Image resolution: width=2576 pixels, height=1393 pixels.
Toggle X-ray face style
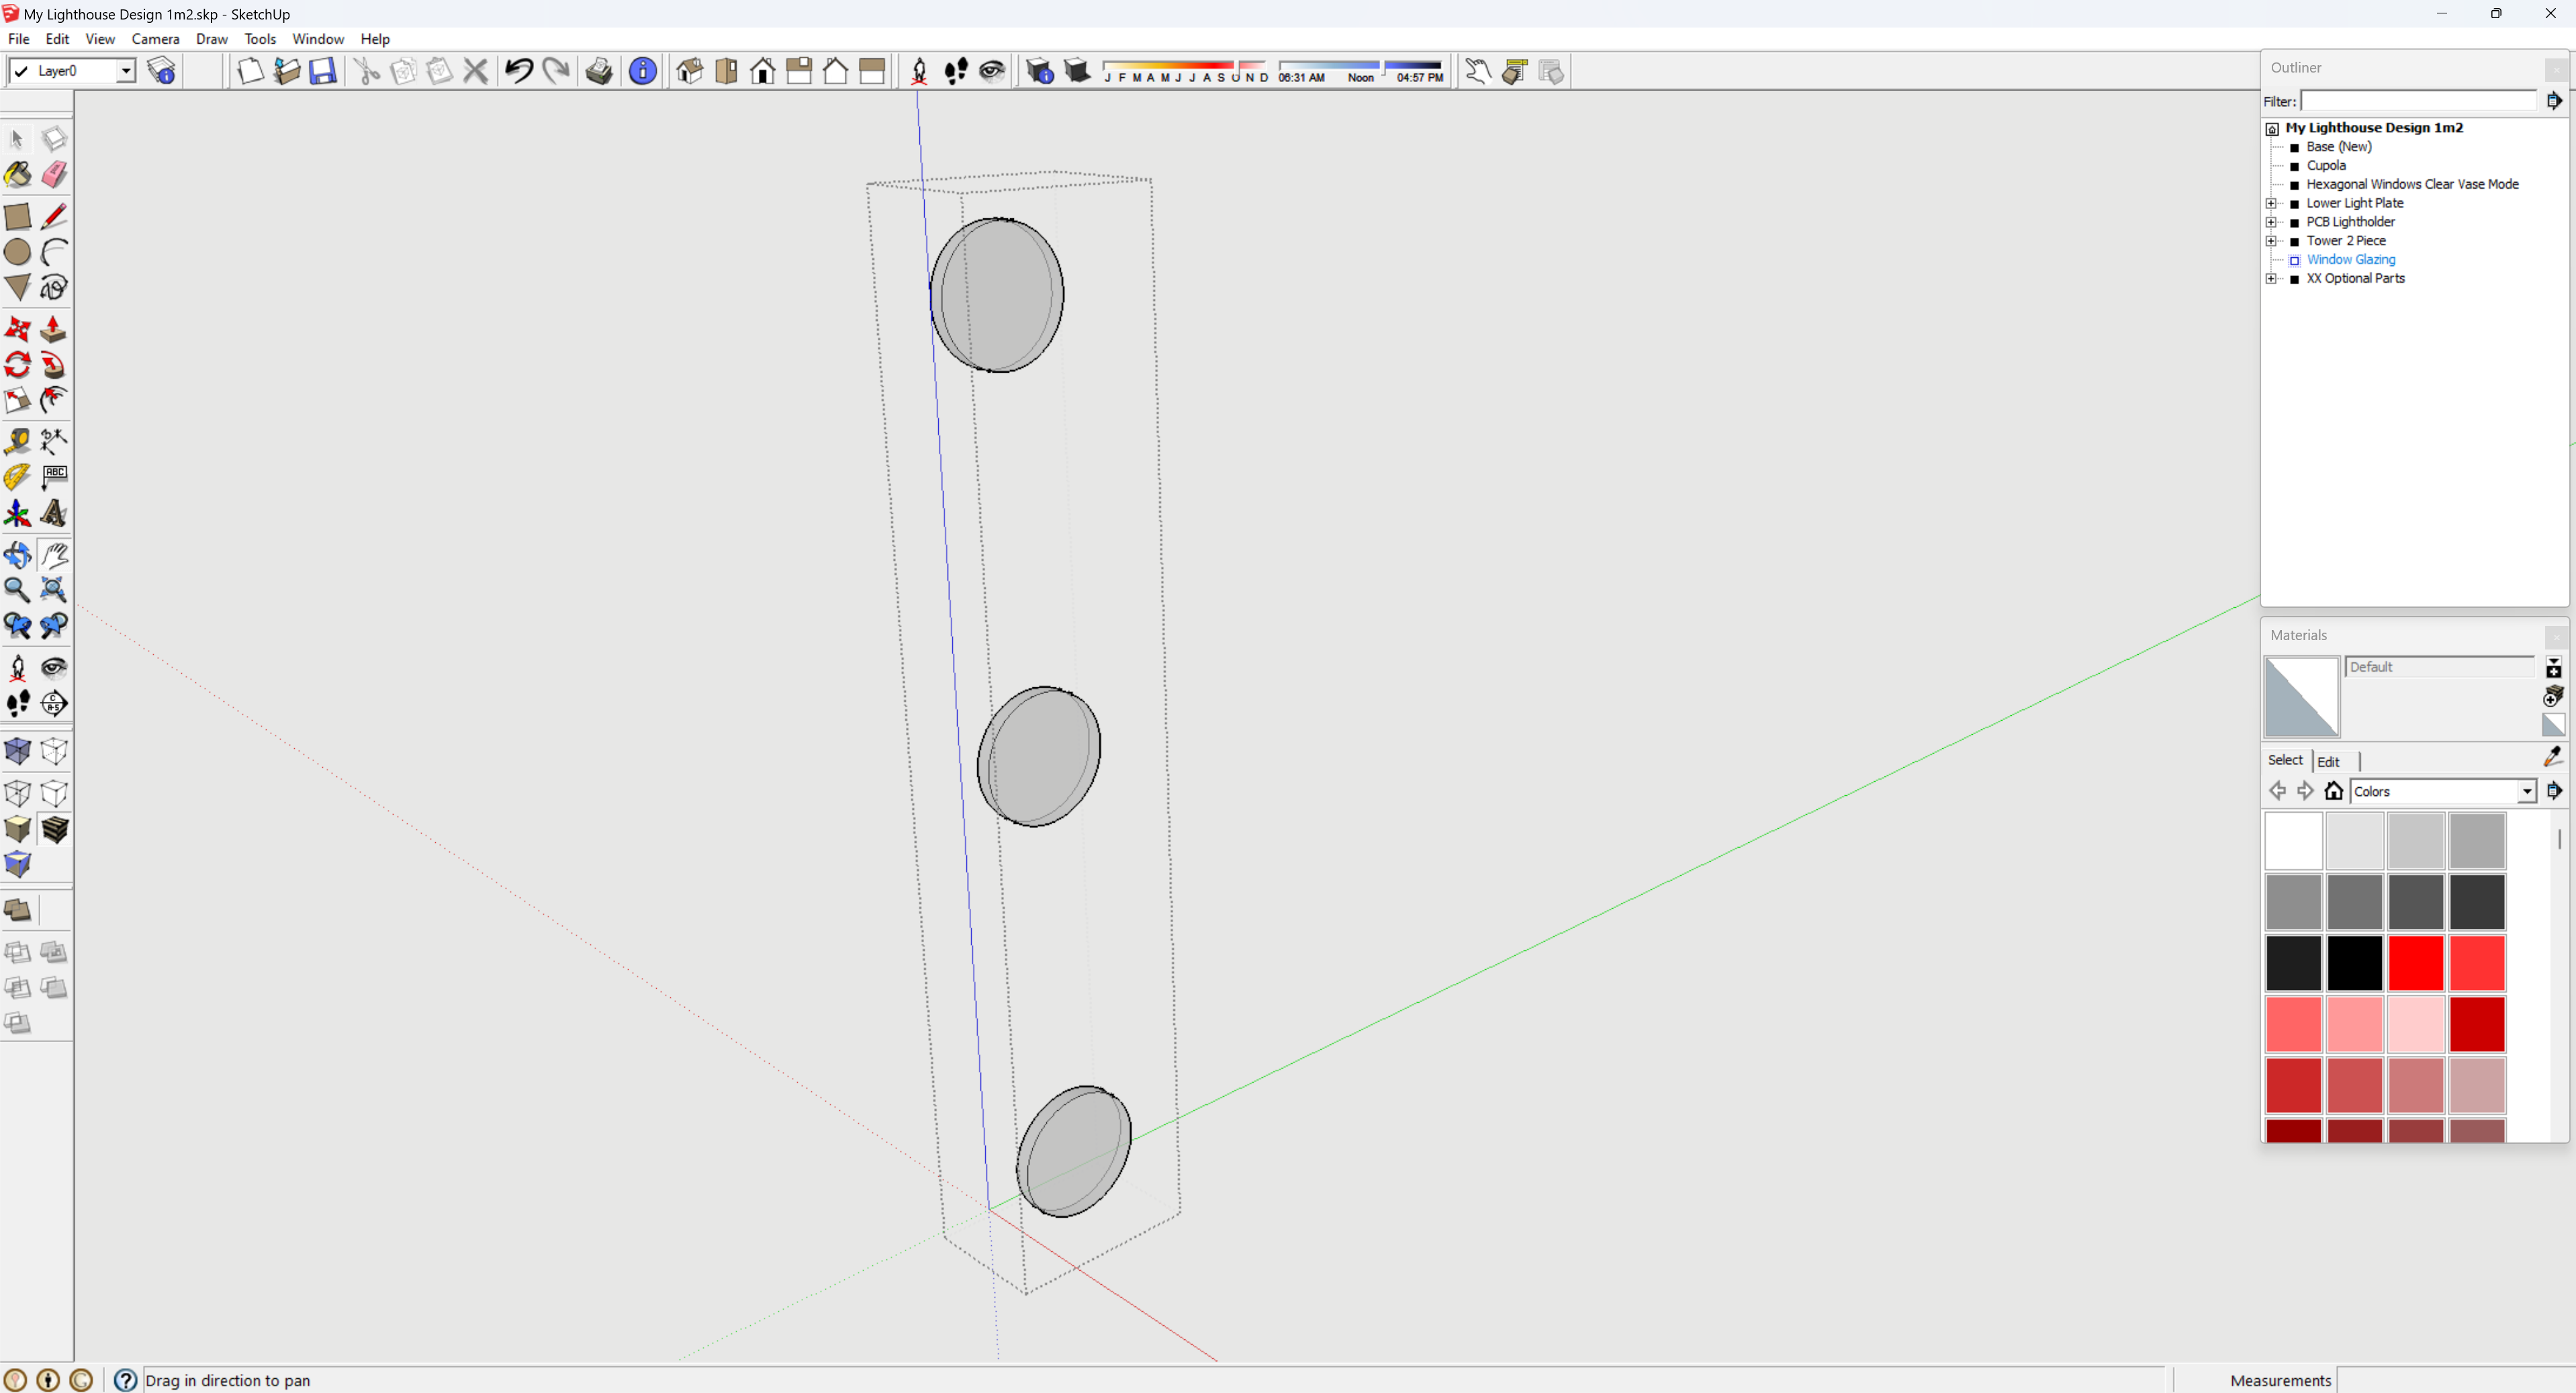(x=17, y=751)
